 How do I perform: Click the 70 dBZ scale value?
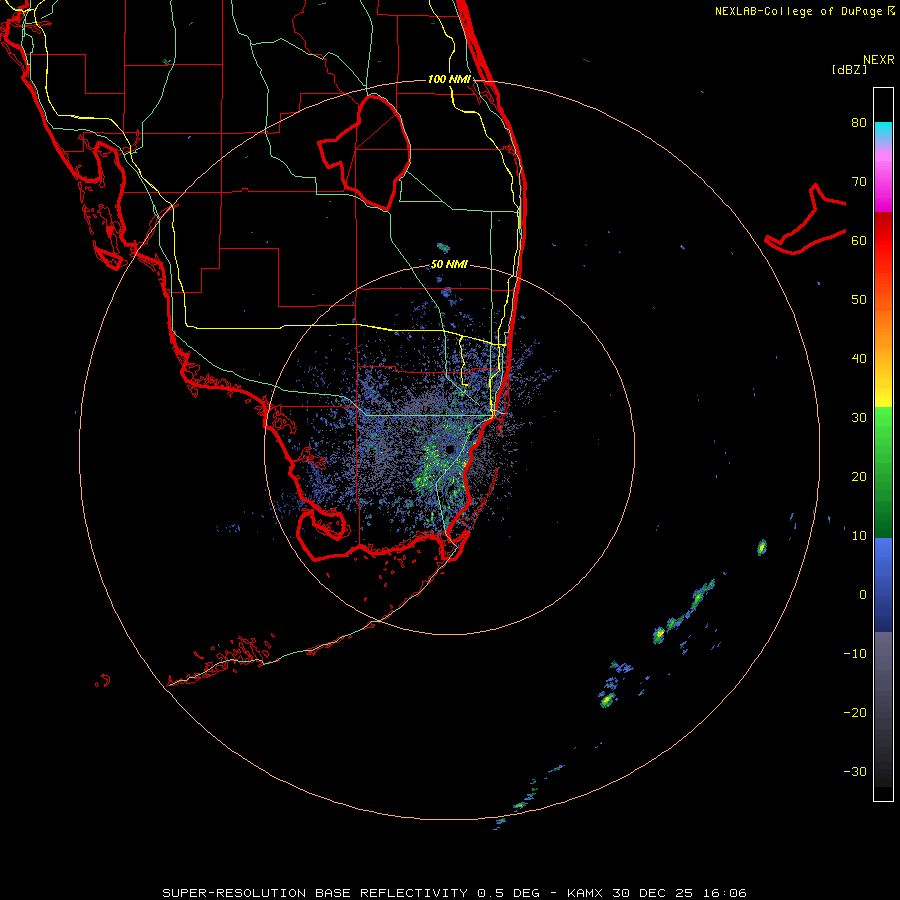point(859,181)
